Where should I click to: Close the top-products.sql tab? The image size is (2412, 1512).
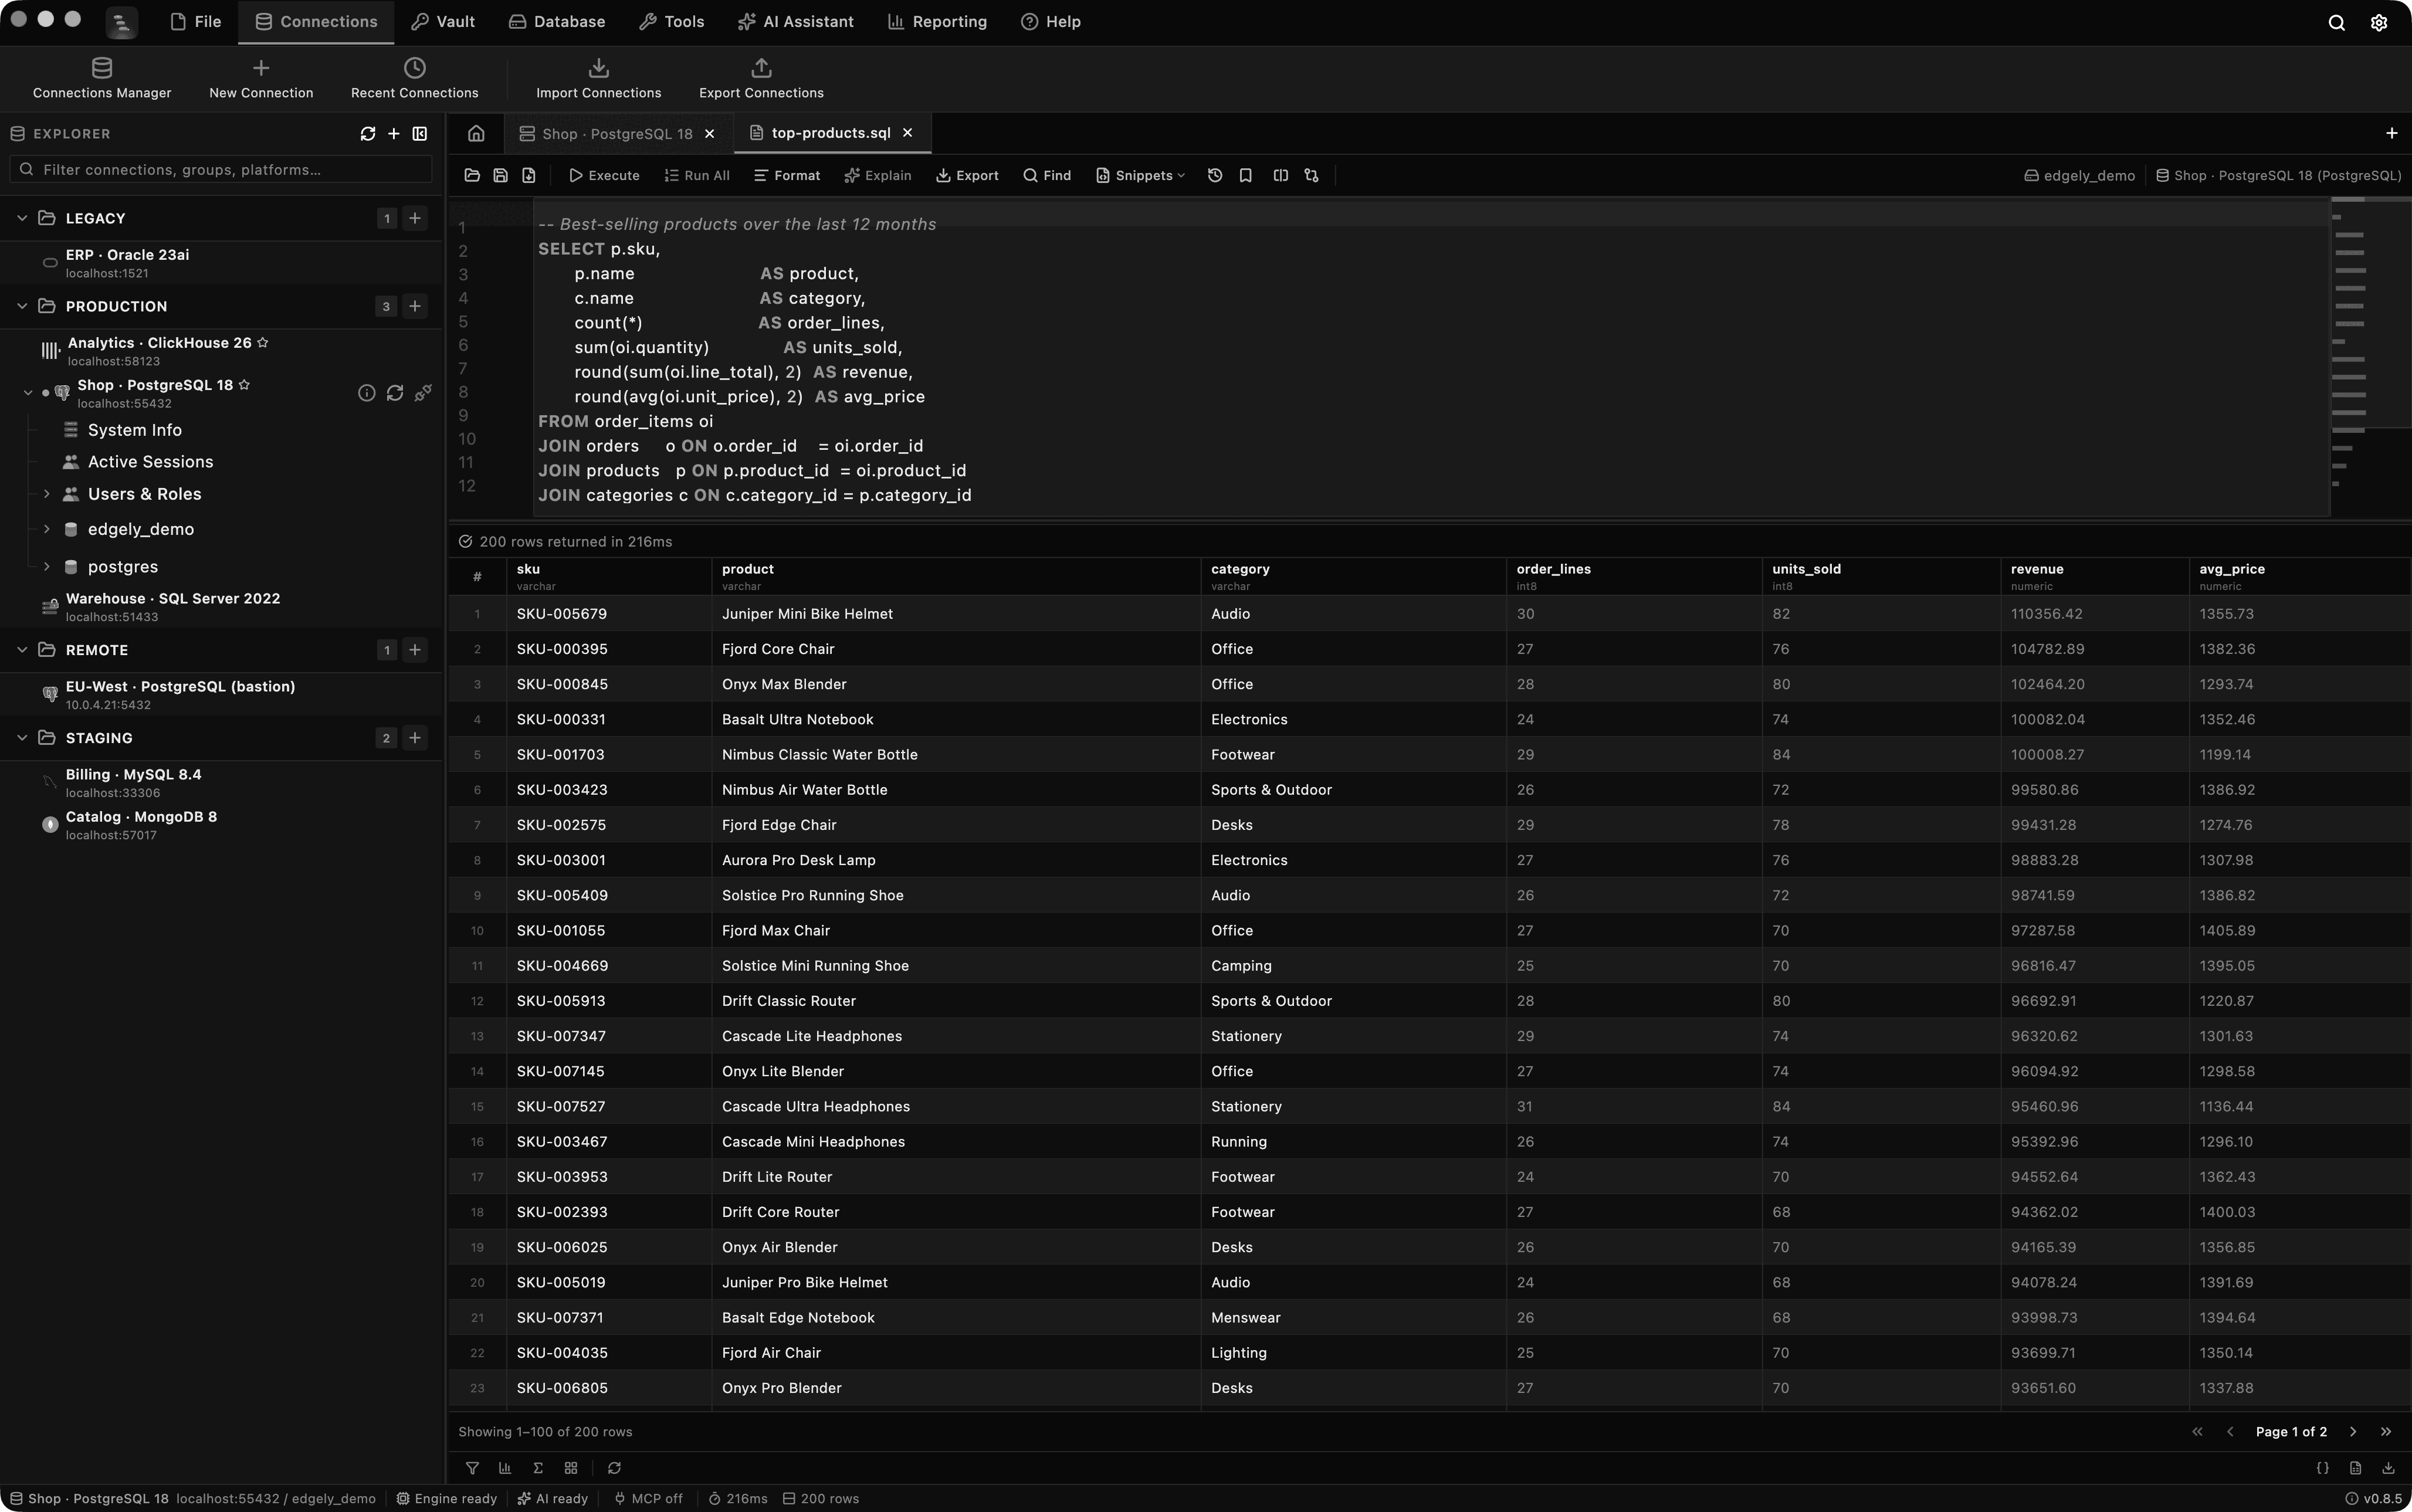[x=908, y=133]
